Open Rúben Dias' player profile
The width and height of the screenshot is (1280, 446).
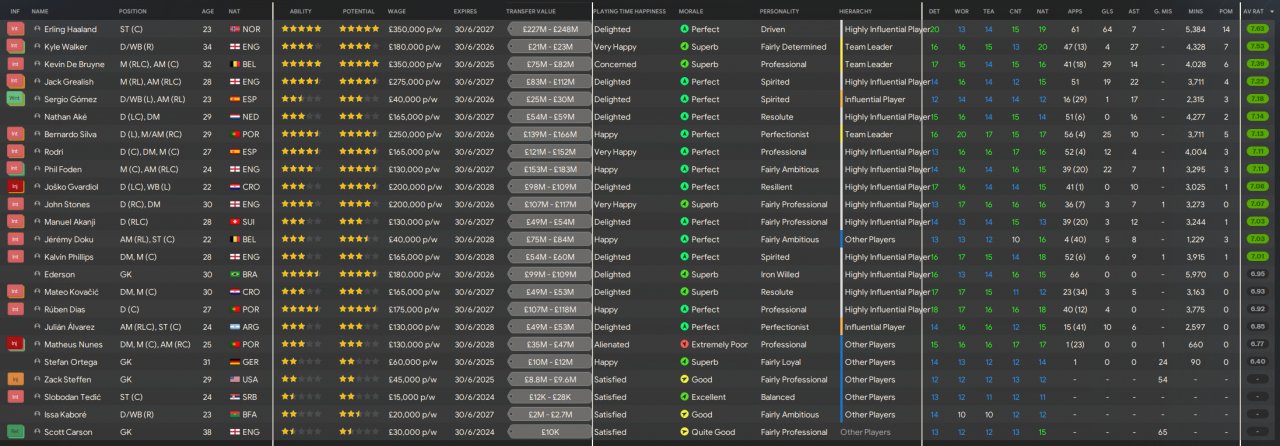pos(66,309)
